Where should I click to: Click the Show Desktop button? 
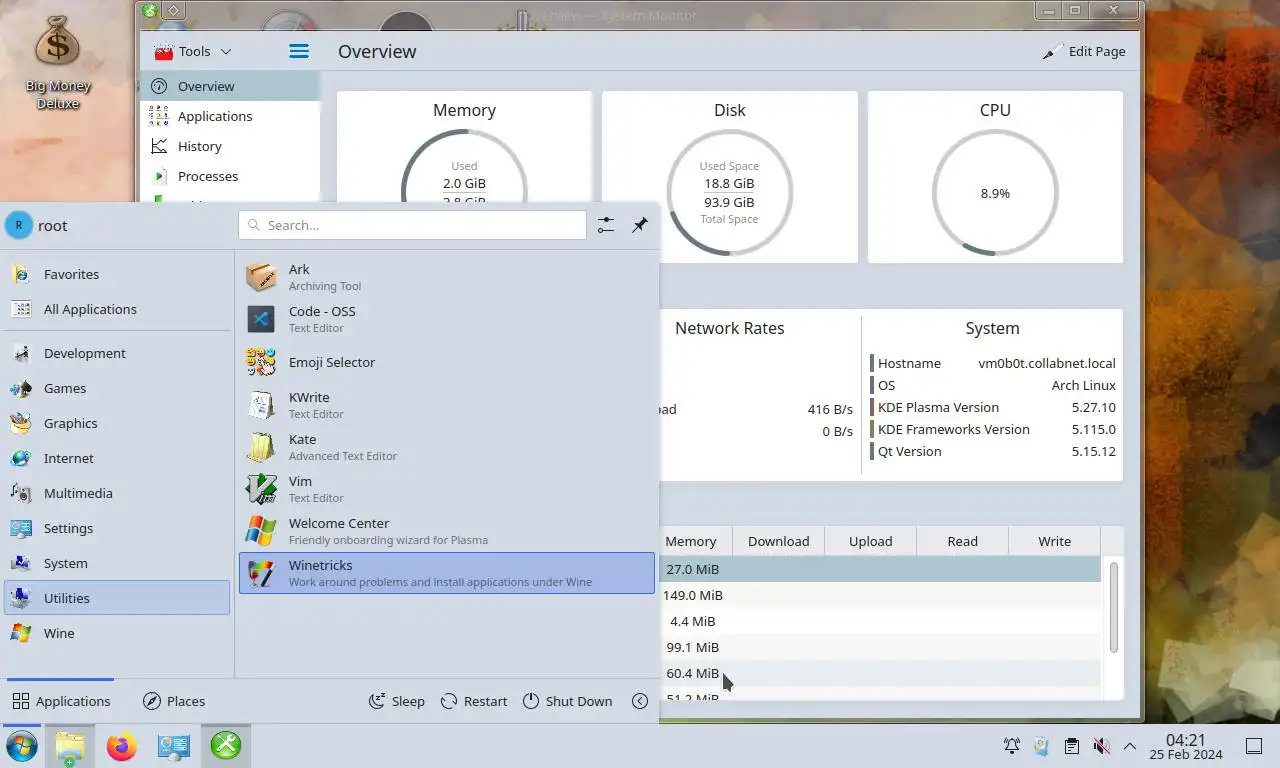click(1254, 746)
